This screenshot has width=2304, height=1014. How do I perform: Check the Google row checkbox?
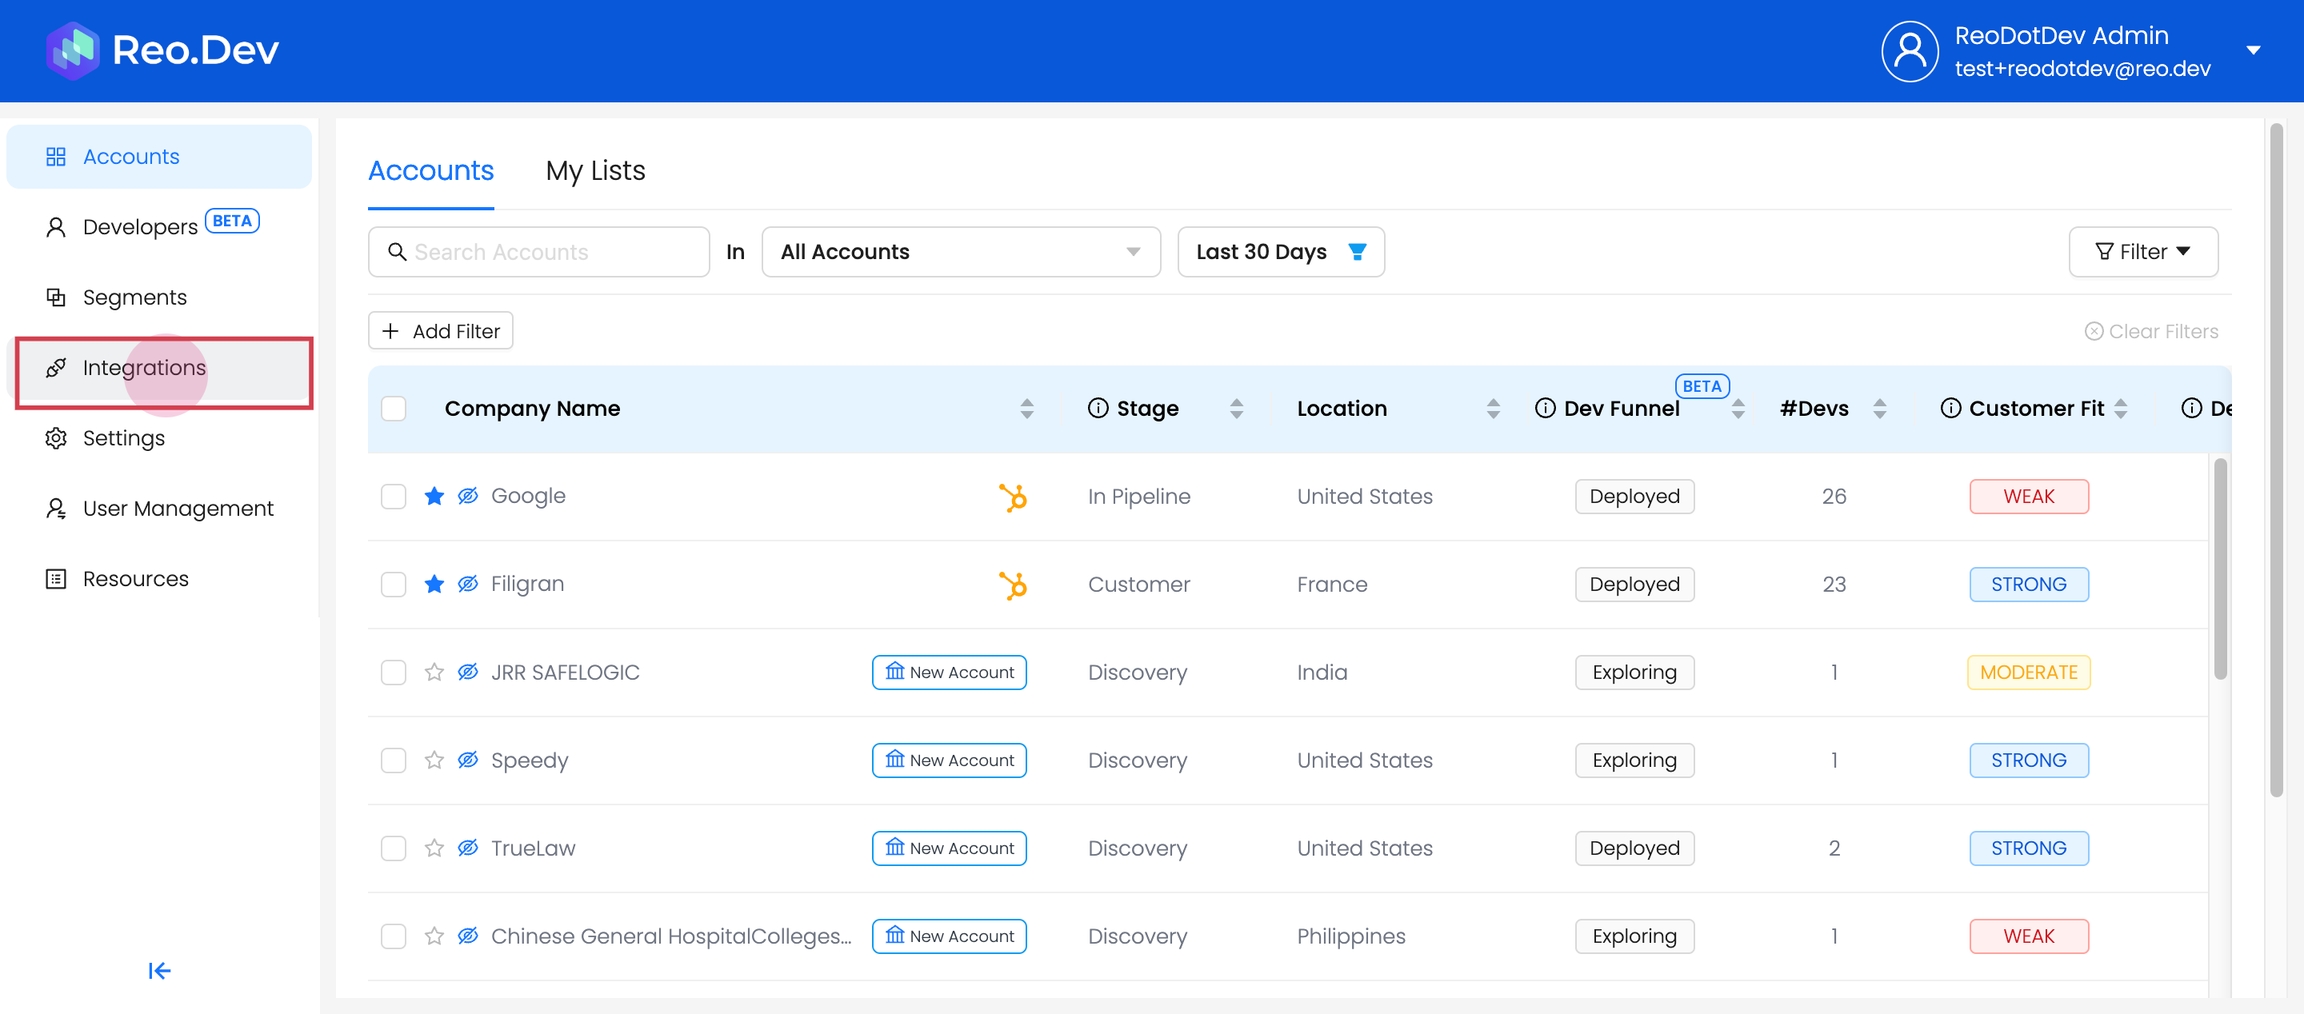click(394, 497)
